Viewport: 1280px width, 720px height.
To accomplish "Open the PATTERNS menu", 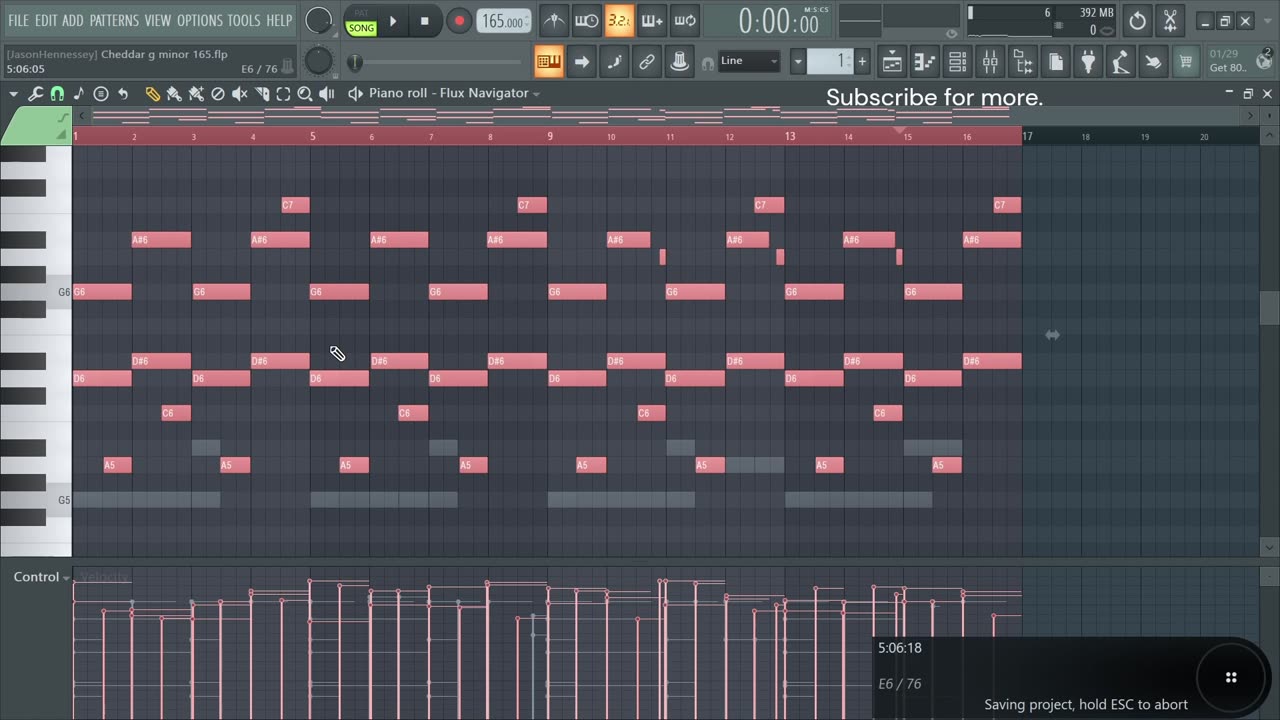I will [113, 20].
